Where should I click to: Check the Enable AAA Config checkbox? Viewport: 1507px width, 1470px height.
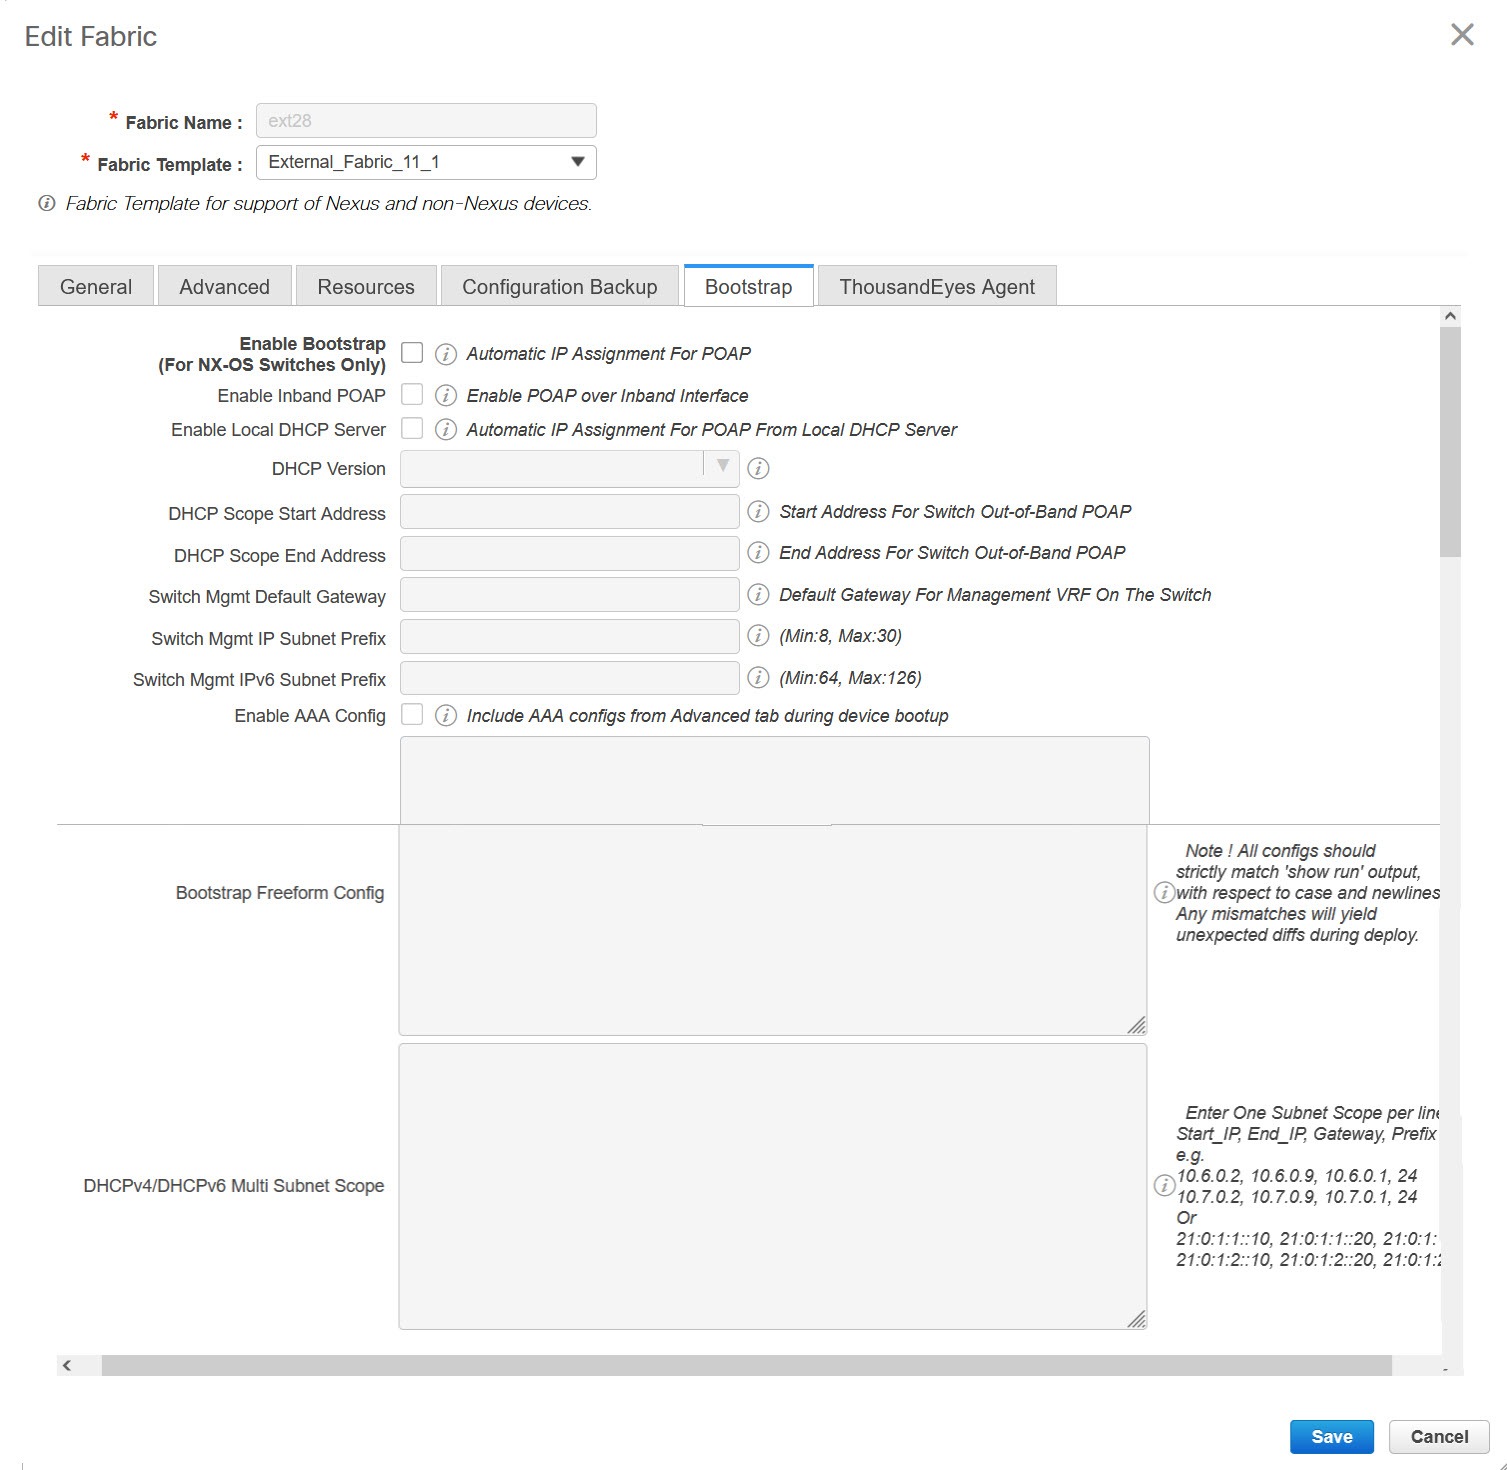pyautogui.click(x=411, y=714)
